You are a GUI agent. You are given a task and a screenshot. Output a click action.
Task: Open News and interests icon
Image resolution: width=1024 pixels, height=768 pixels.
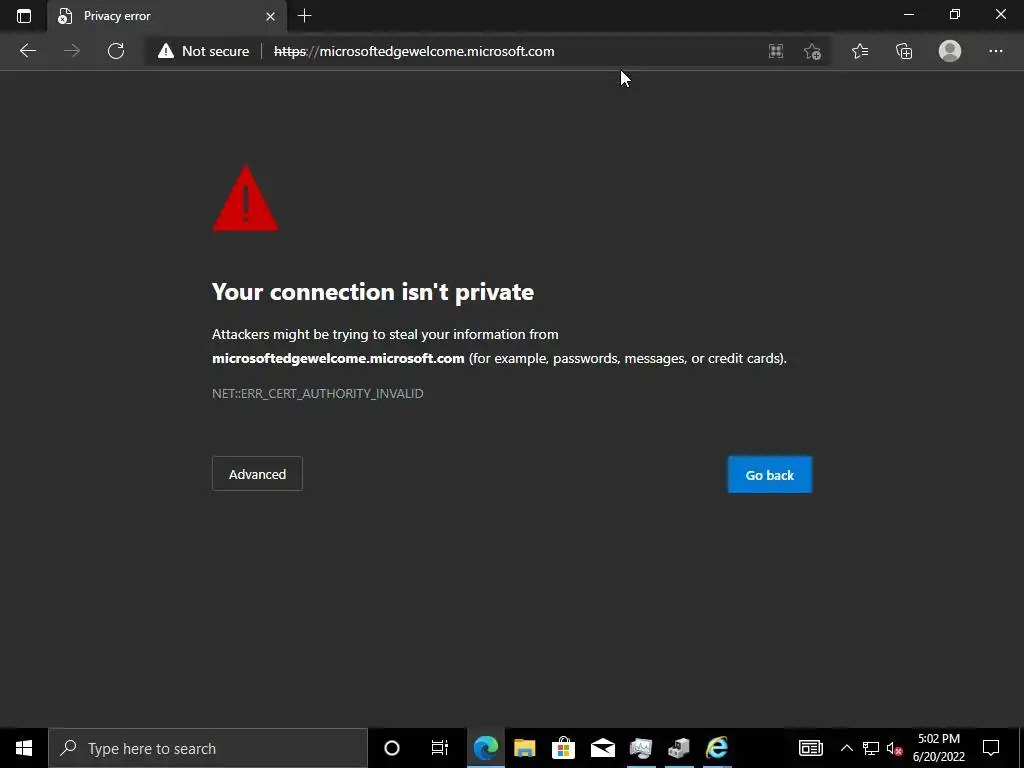pos(810,748)
